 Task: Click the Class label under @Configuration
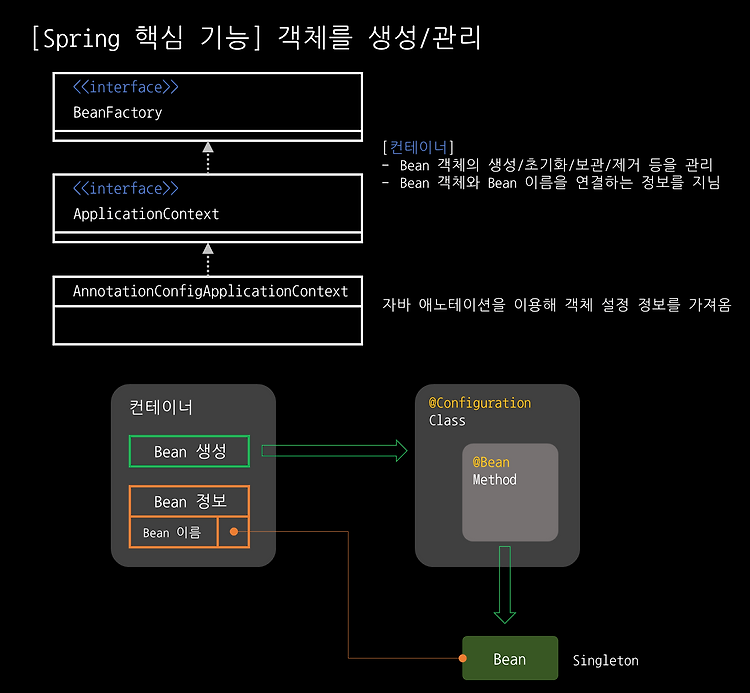coord(447,420)
